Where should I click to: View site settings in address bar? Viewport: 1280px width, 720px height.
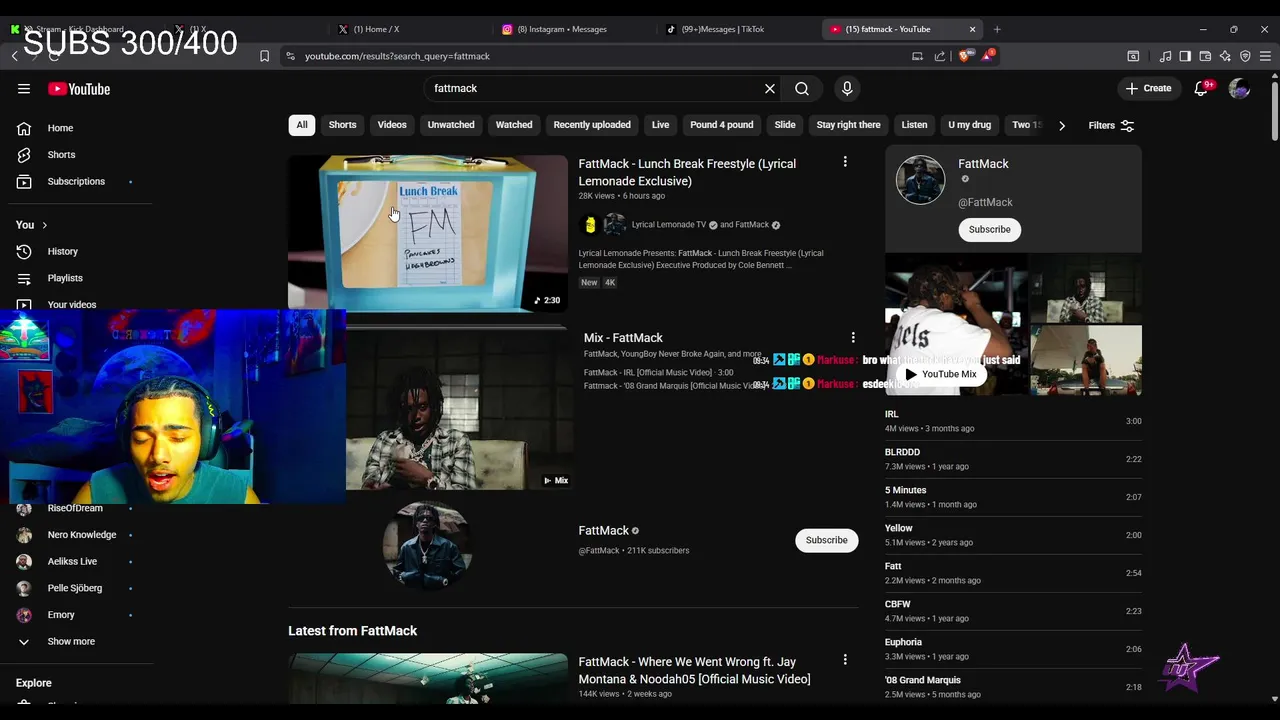pyautogui.click(x=289, y=56)
